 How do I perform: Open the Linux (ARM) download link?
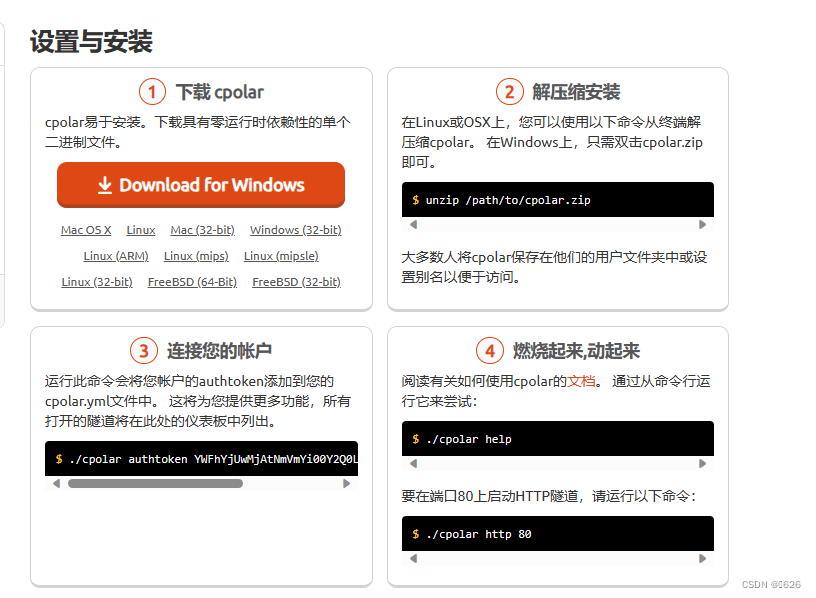[116, 256]
